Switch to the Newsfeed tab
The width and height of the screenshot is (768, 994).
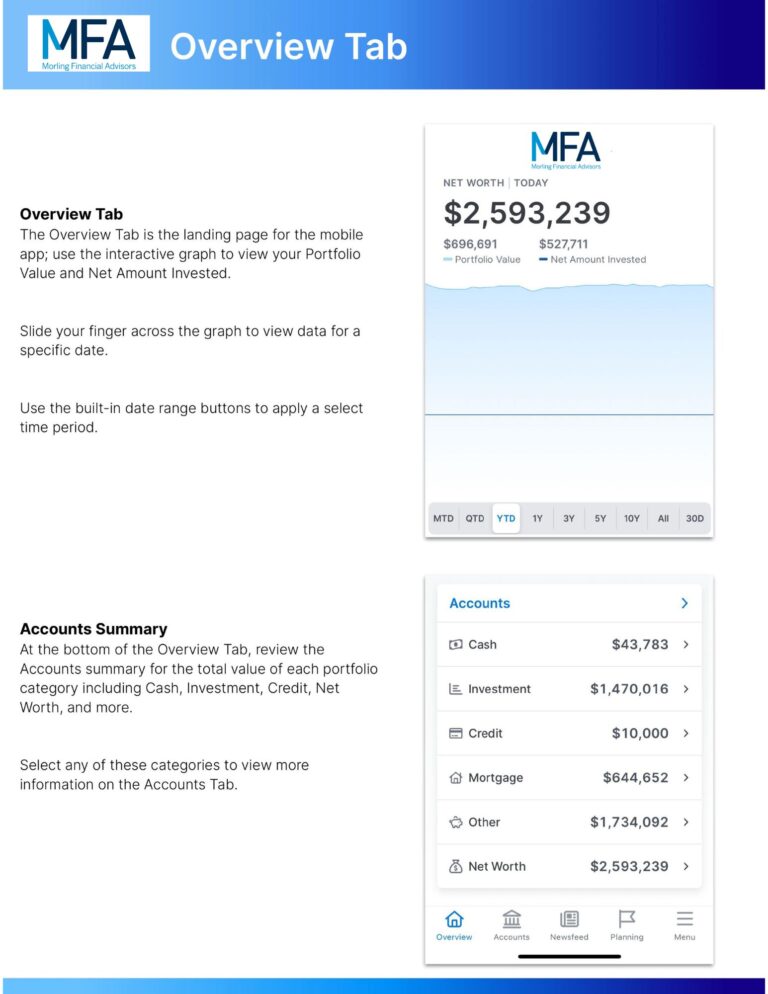[569, 927]
